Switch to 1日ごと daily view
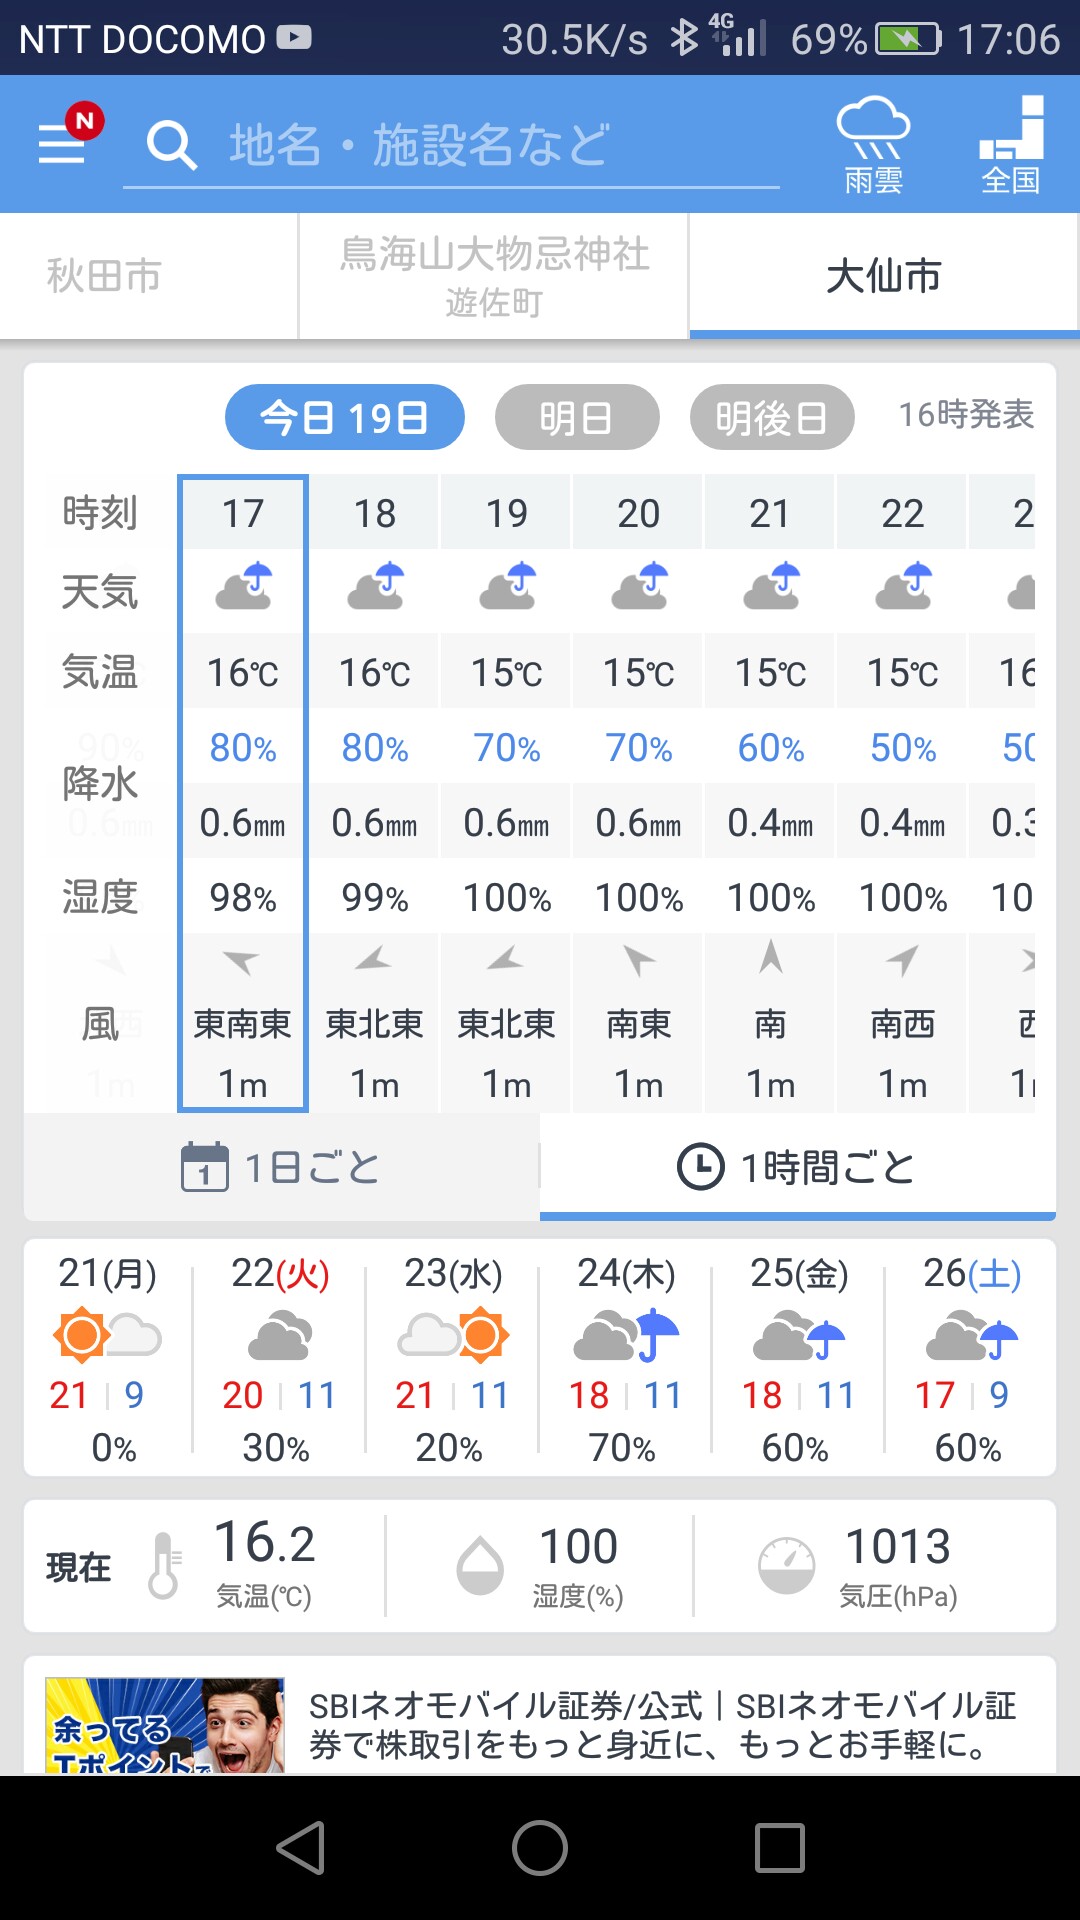 tap(281, 1167)
